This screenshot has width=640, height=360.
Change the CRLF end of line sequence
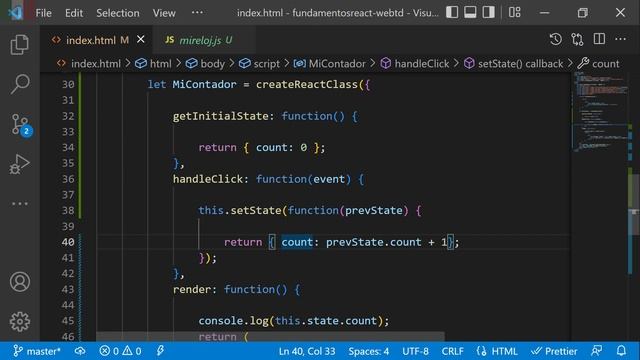452,351
